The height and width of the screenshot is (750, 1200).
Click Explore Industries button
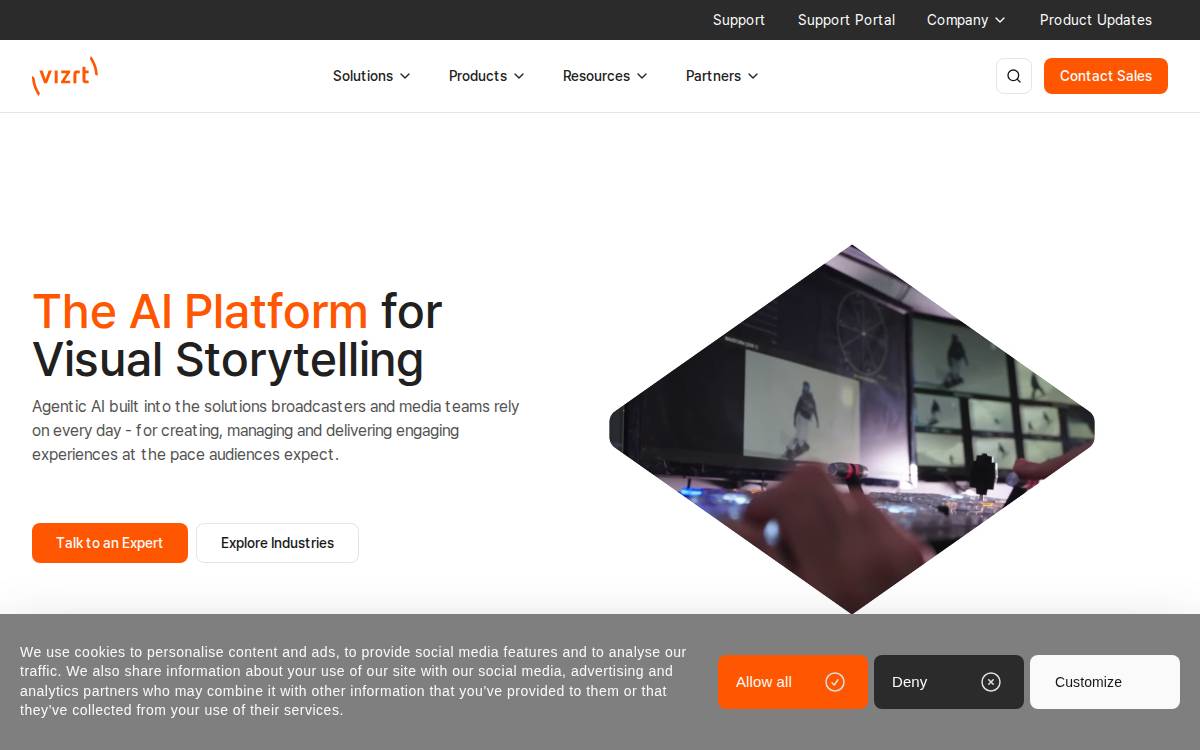[x=277, y=543]
